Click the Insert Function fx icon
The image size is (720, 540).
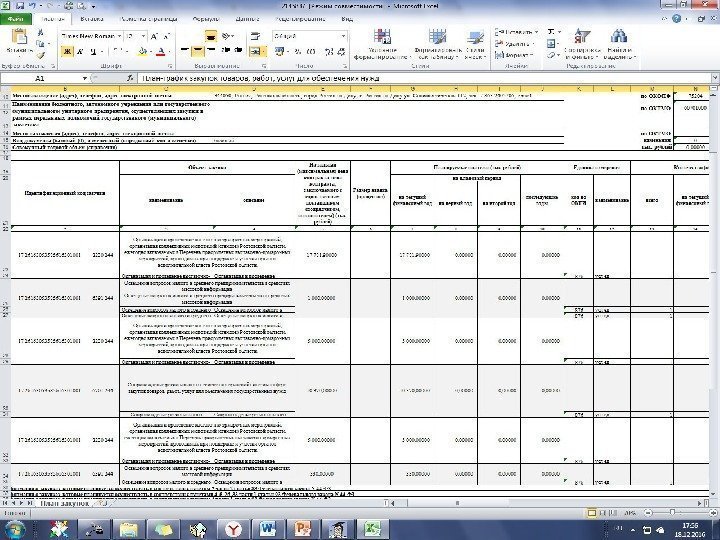point(130,79)
